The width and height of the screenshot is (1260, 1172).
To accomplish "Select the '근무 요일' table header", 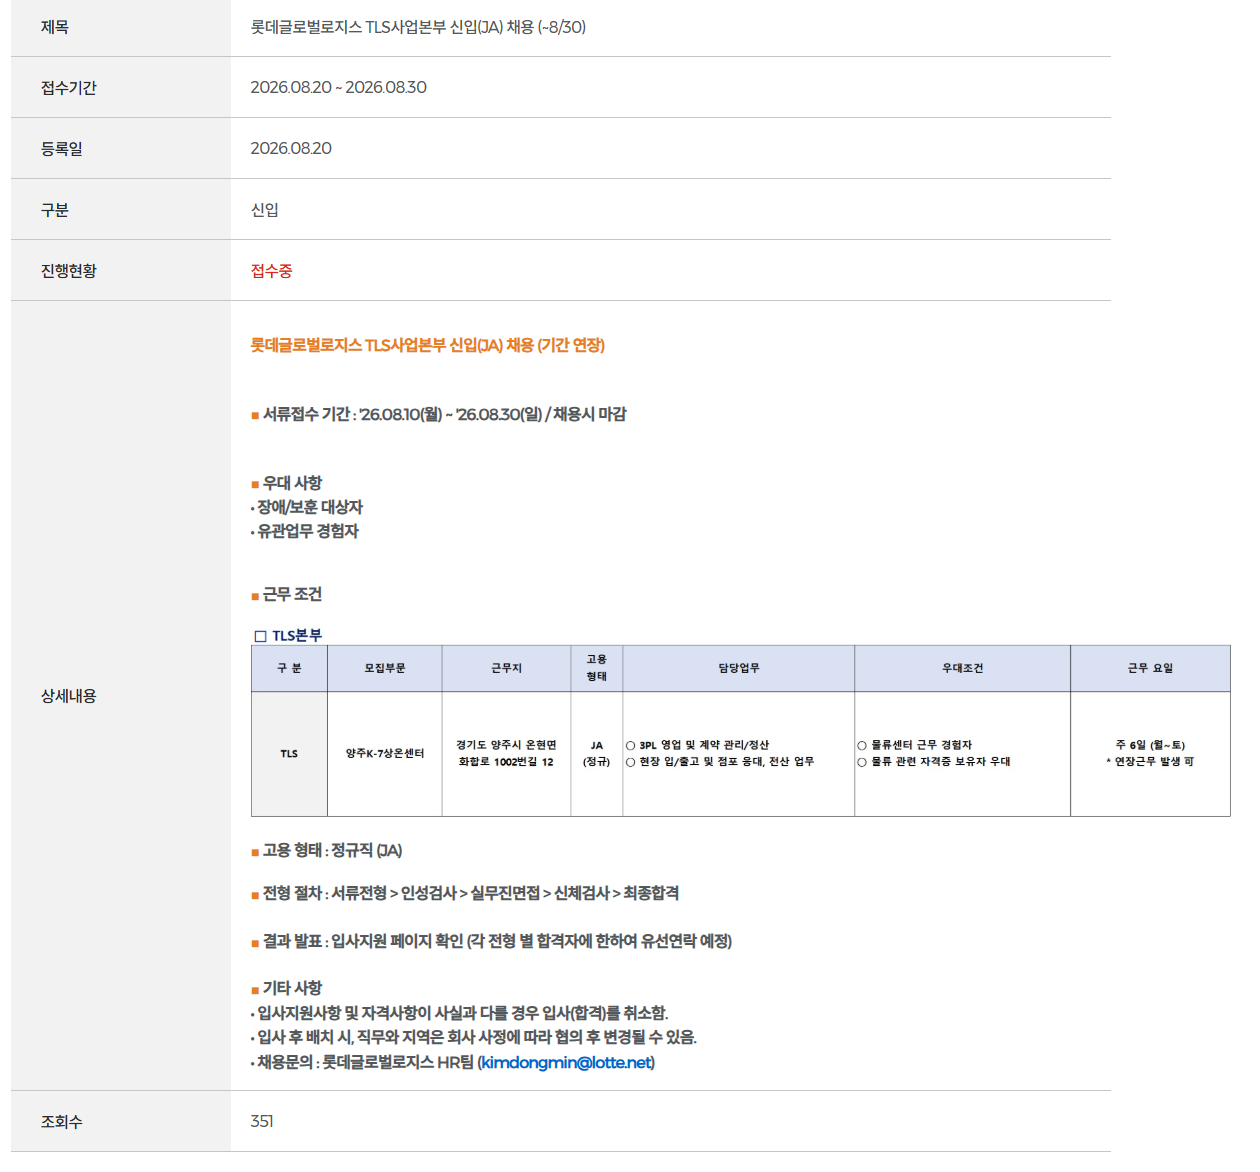I will [x=1150, y=668].
